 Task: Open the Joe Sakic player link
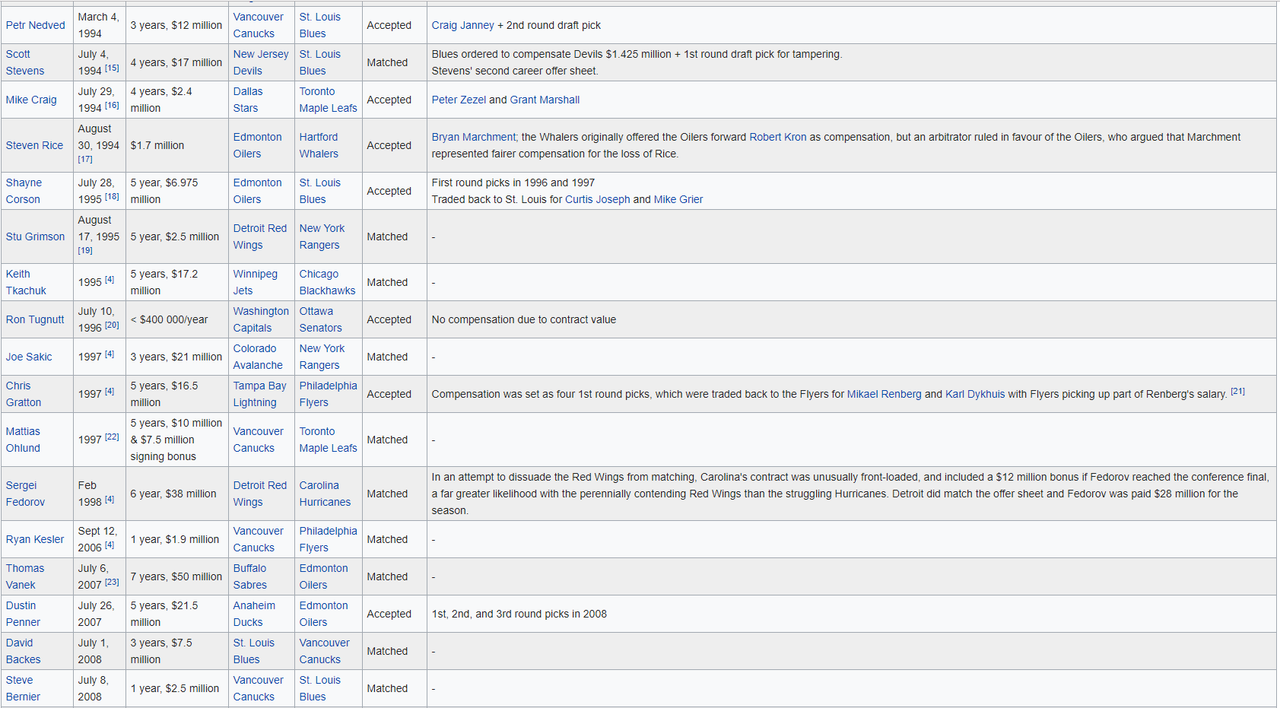[29, 357]
